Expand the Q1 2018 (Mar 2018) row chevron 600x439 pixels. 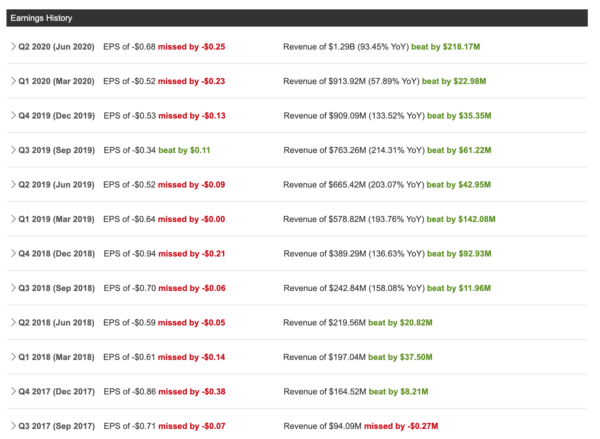click(13, 357)
